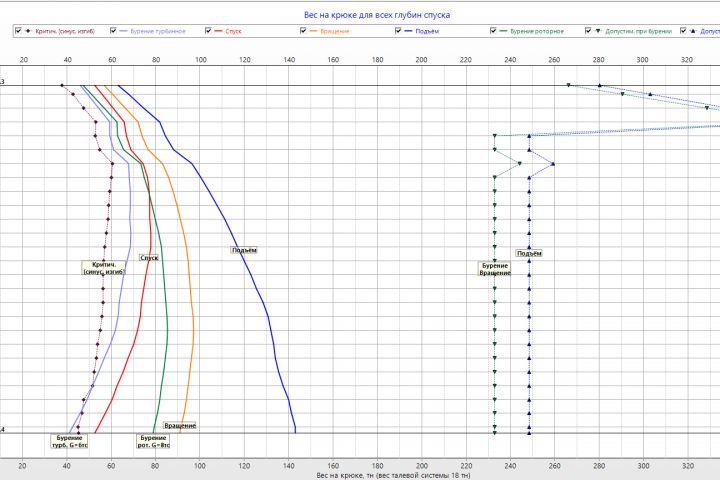
Task: Click the 'Бурение Вращение' label on the chart
Action: coord(495,269)
